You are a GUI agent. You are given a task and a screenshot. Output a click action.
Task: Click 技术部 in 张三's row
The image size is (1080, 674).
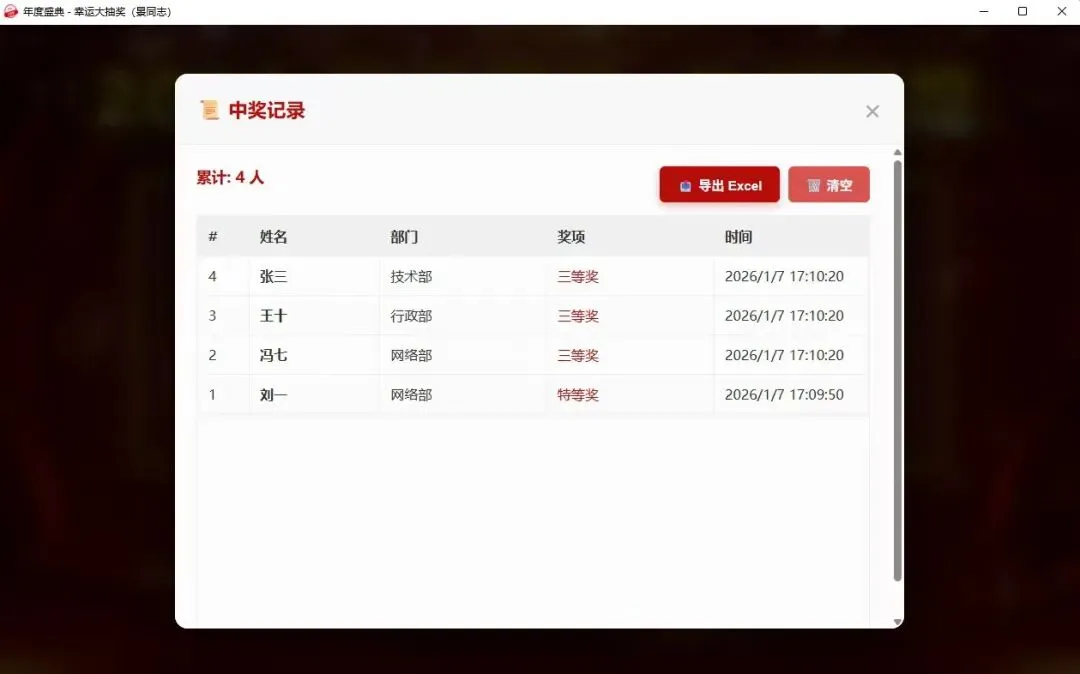tap(411, 277)
